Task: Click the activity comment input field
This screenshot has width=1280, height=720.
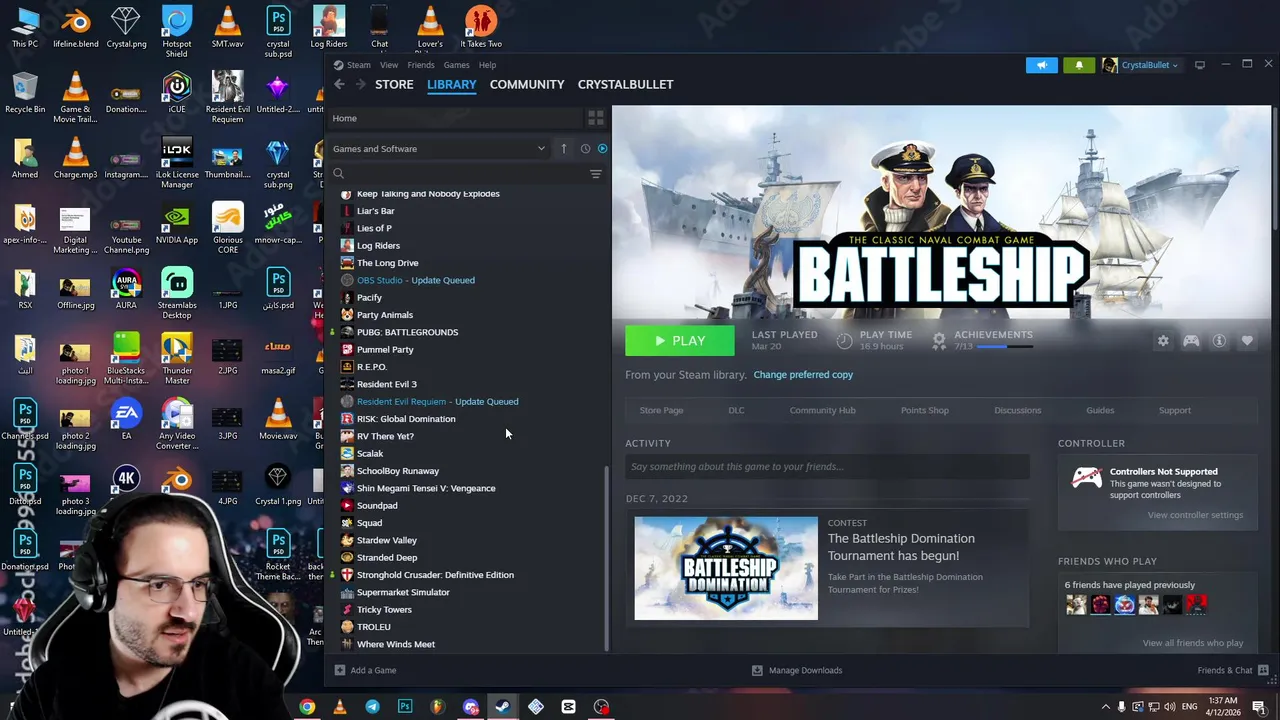Action: tap(827, 467)
